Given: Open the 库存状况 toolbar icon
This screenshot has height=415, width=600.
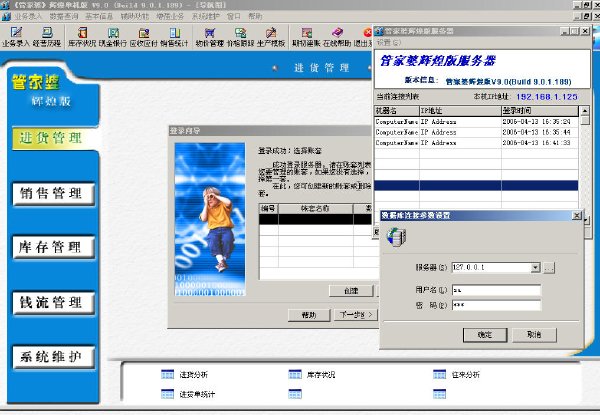Looking at the screenshot, I should pos(82,36).
